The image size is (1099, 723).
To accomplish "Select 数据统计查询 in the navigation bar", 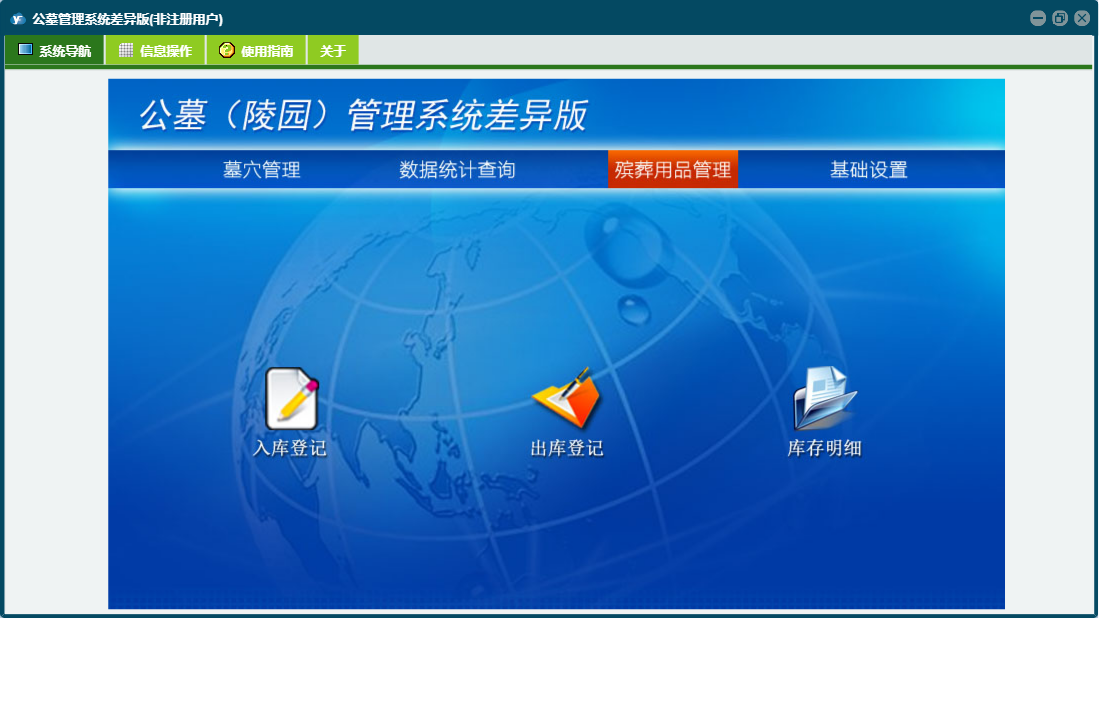I will [x=457, y=170].
